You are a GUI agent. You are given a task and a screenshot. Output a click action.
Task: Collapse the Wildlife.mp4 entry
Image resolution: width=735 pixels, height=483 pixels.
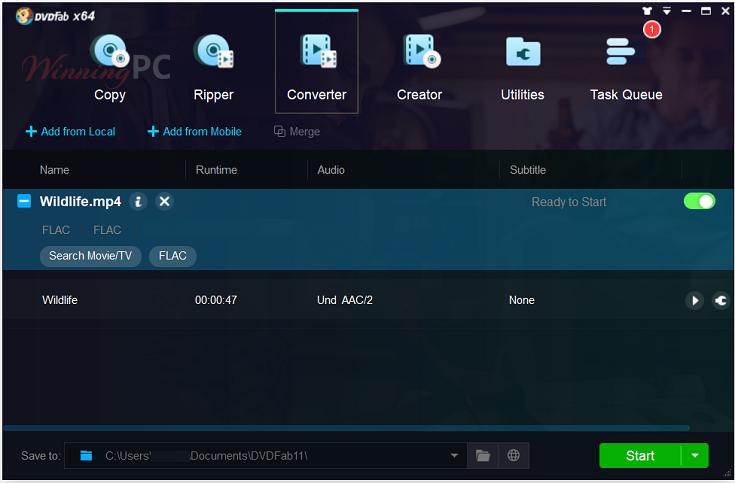[x=24, y=202]
